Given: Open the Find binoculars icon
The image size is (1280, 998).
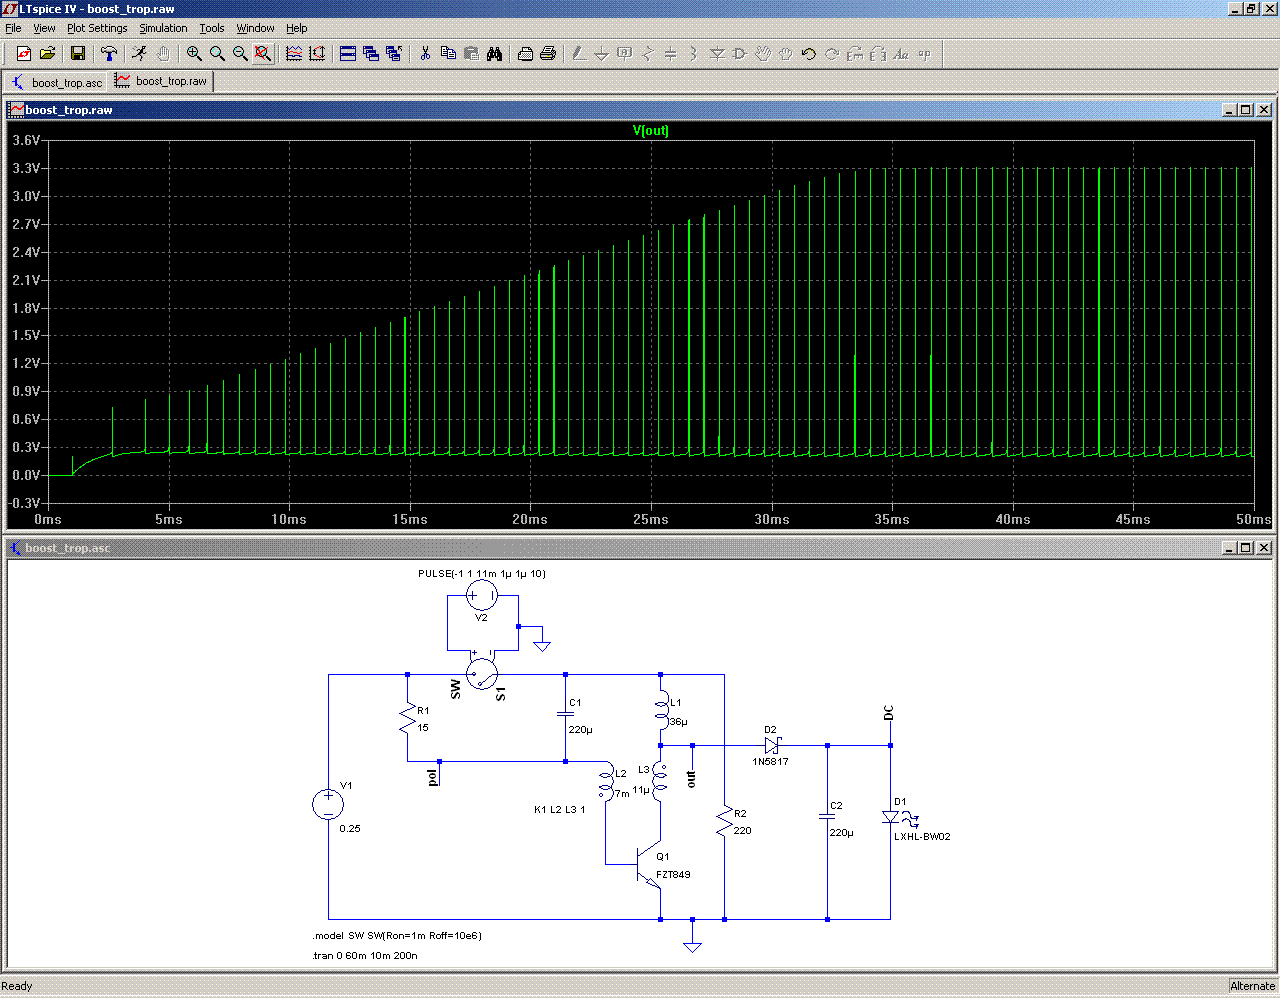Looking at the screenshot, I should click(494, 54).
